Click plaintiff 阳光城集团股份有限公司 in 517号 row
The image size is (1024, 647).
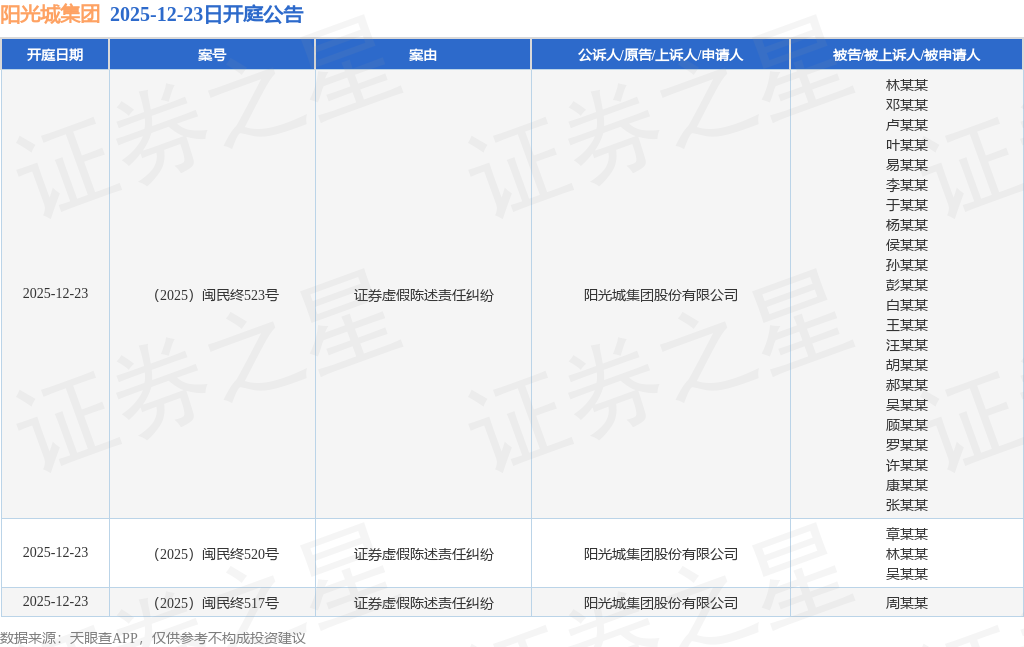tap(661, 603)
